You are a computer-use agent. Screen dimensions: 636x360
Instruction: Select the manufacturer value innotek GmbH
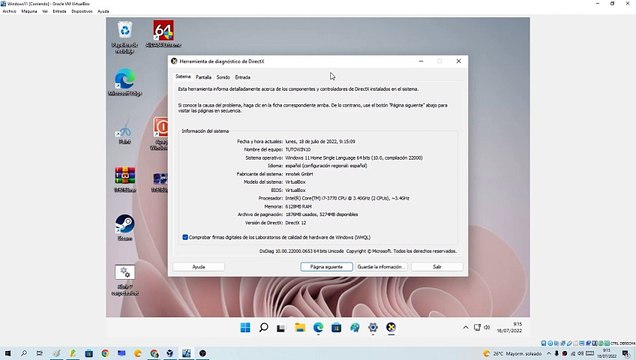pos(299,174)
